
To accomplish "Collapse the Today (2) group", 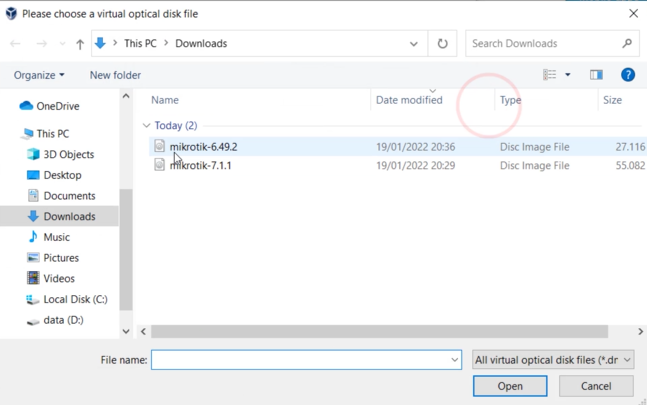I will click(x=146, y=125).
